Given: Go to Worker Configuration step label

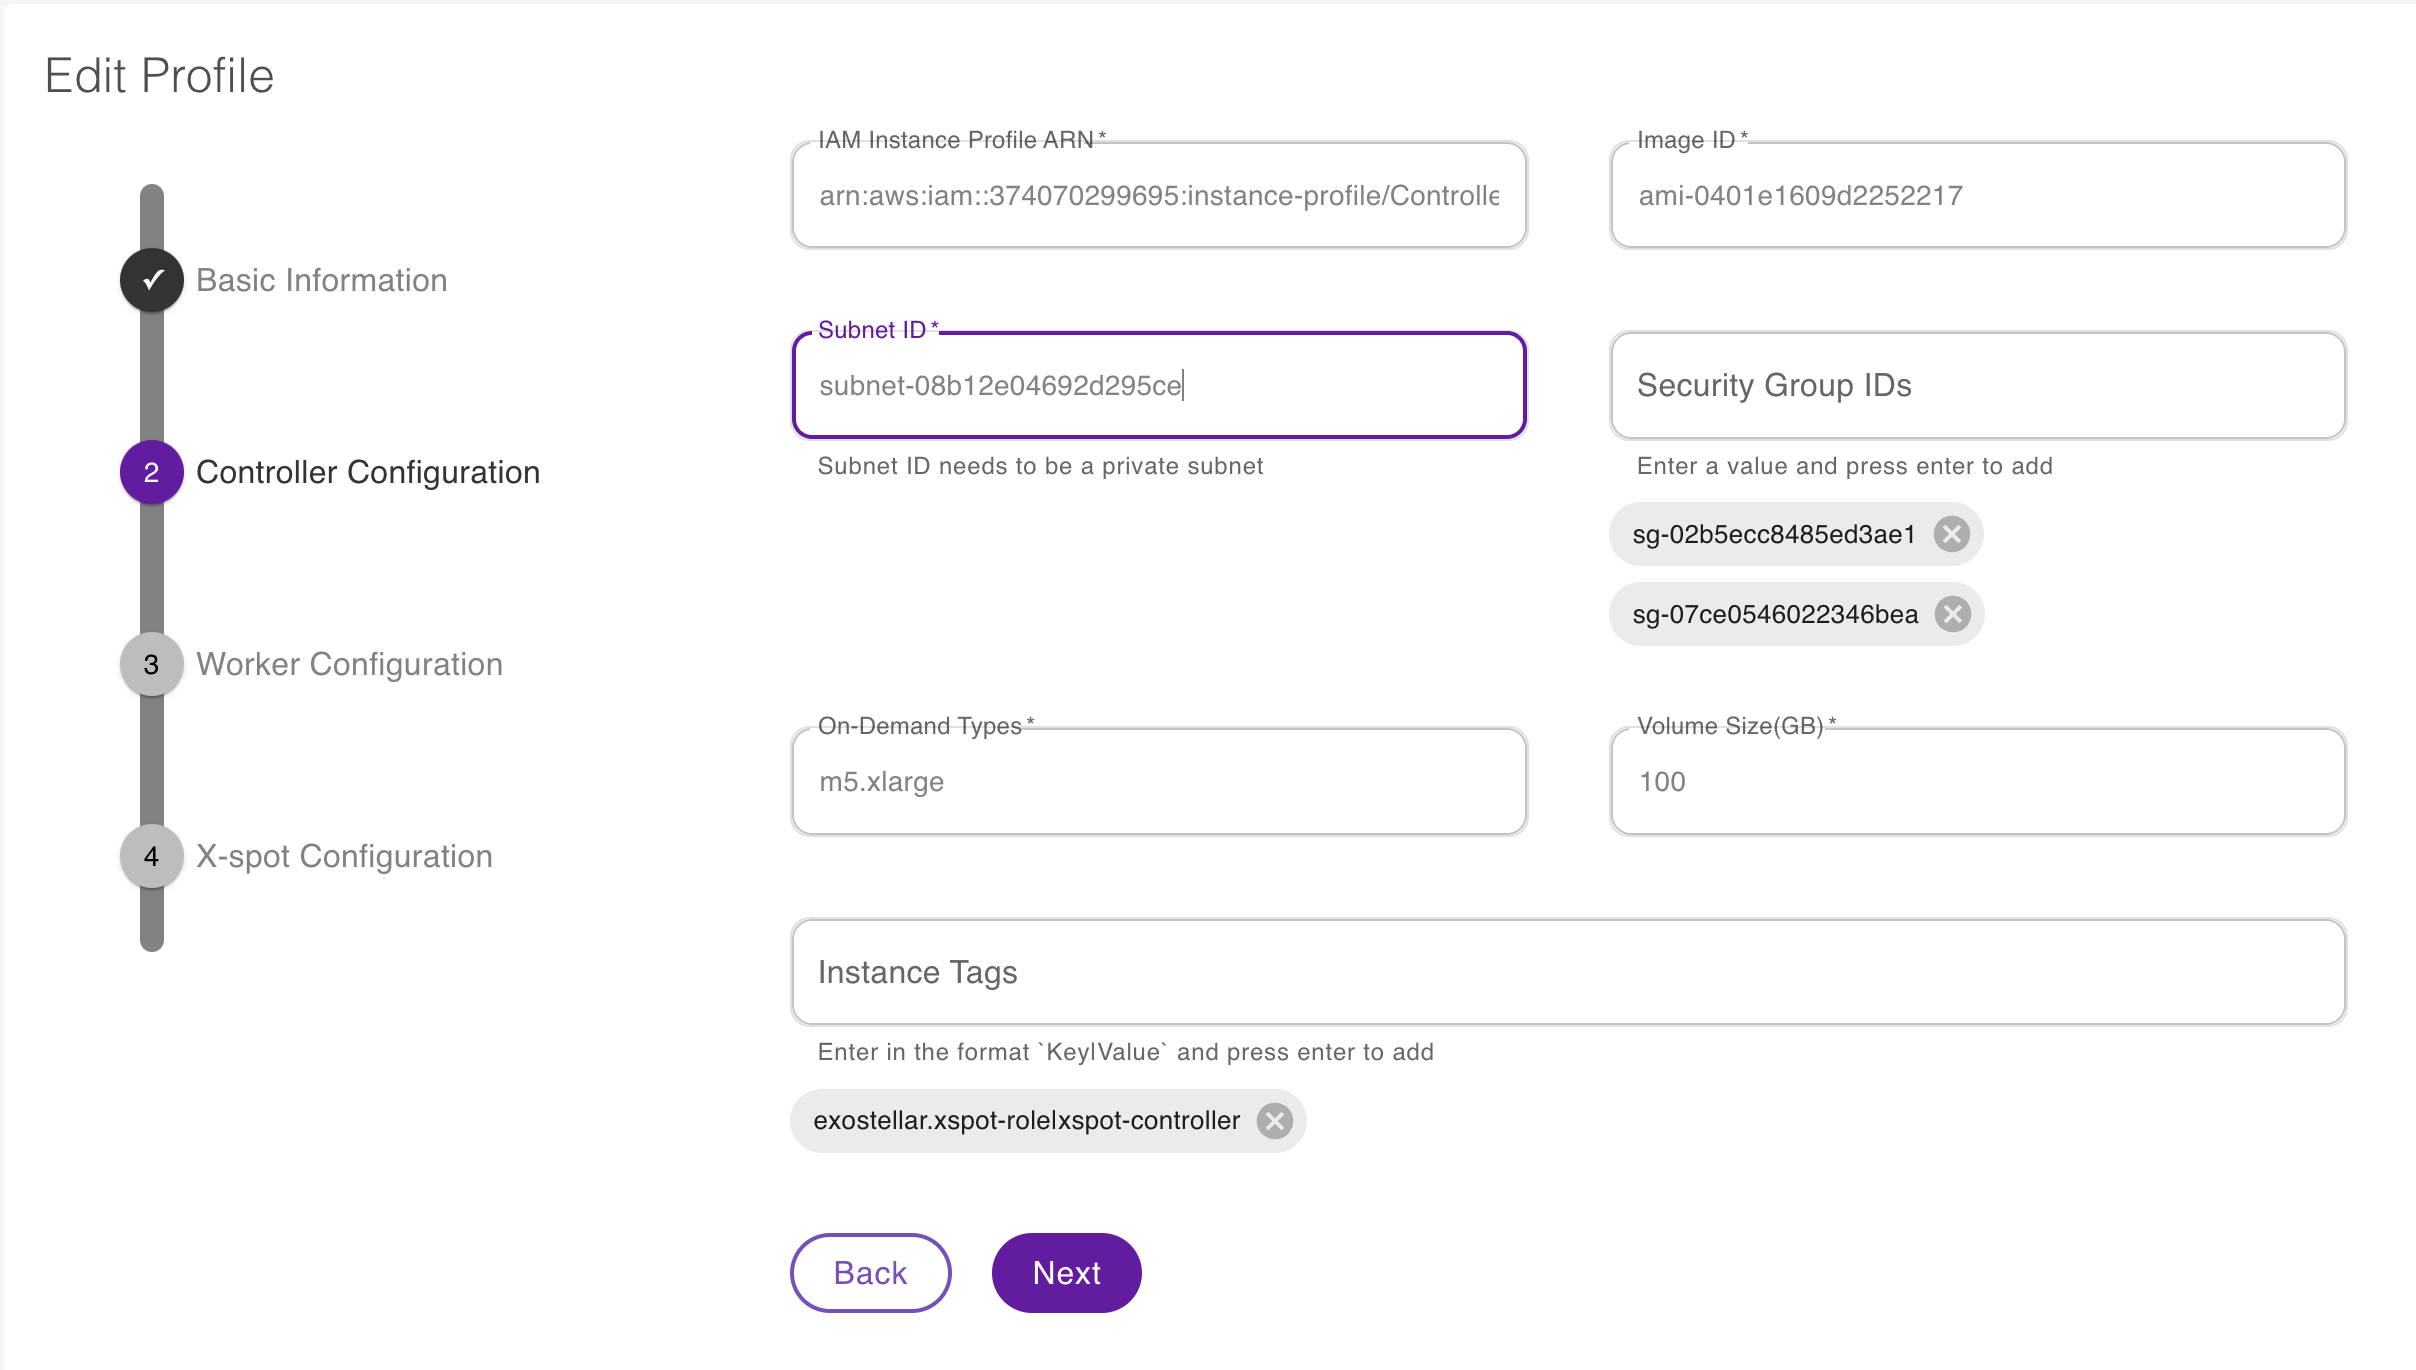Looking at the screenshot, I should (349, 664).
